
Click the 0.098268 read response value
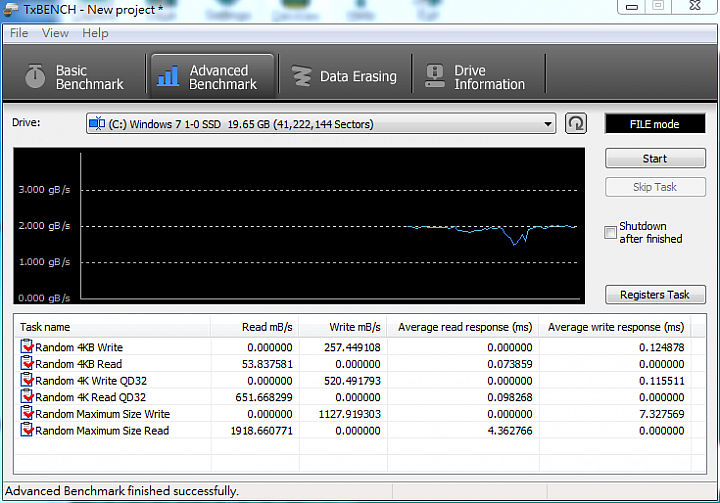[510, 397]
